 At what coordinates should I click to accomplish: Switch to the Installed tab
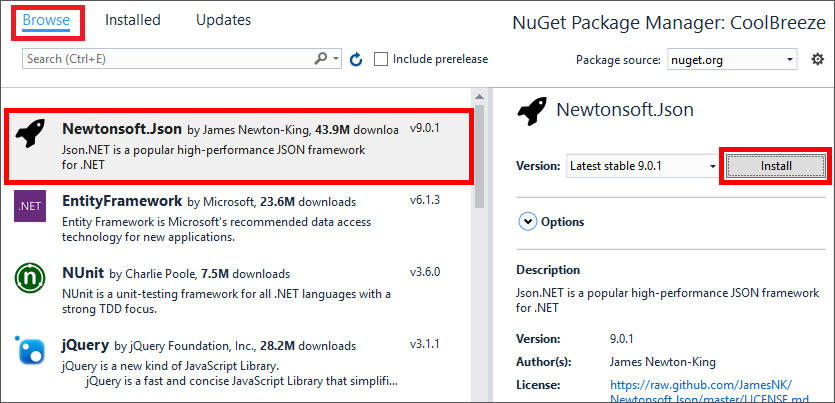point(135,20)
